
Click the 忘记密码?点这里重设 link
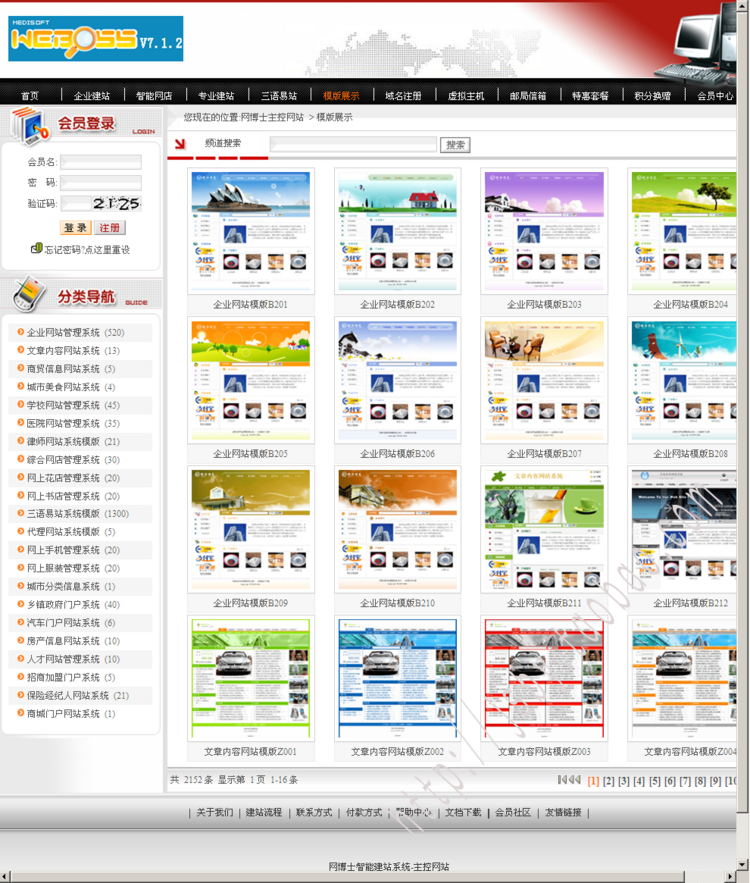[87, 249]
